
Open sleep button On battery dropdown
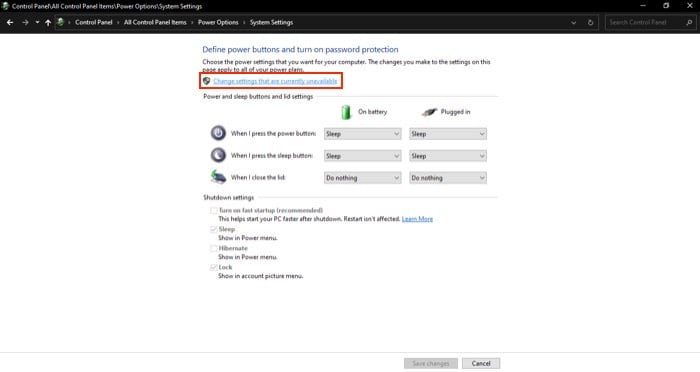click(x=362, y=156)
